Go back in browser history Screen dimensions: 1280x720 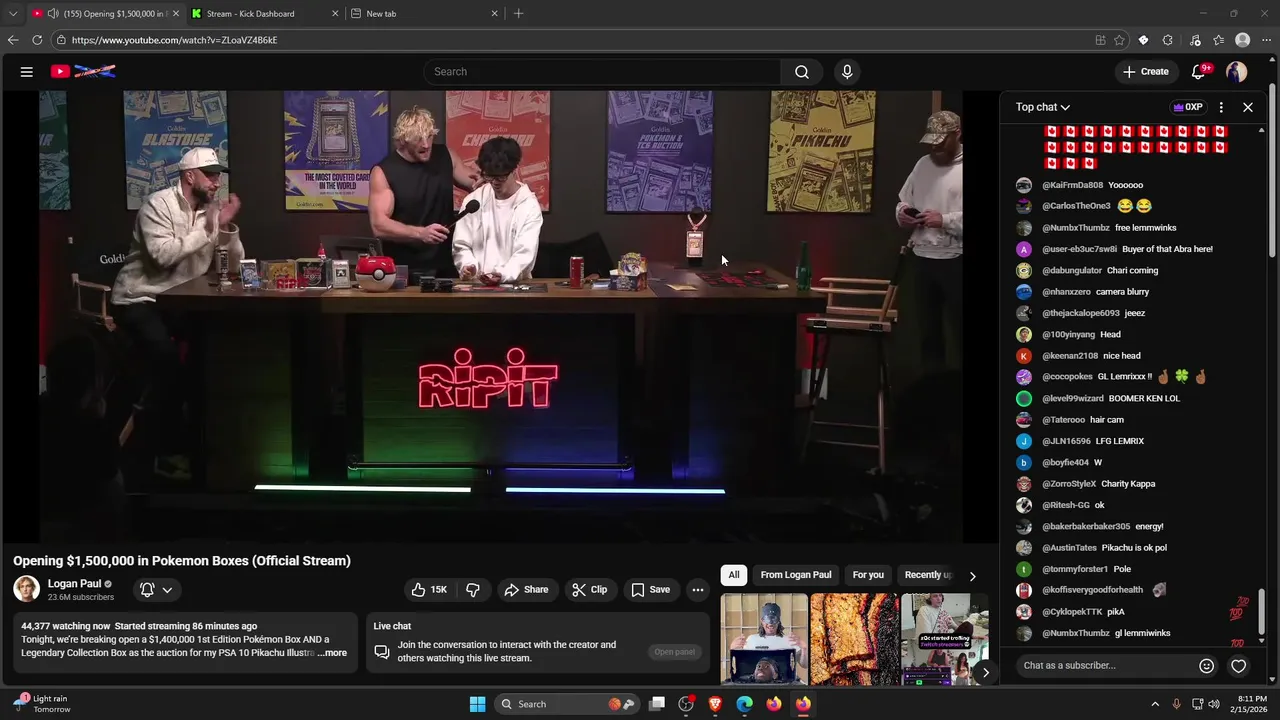point(13,40)
